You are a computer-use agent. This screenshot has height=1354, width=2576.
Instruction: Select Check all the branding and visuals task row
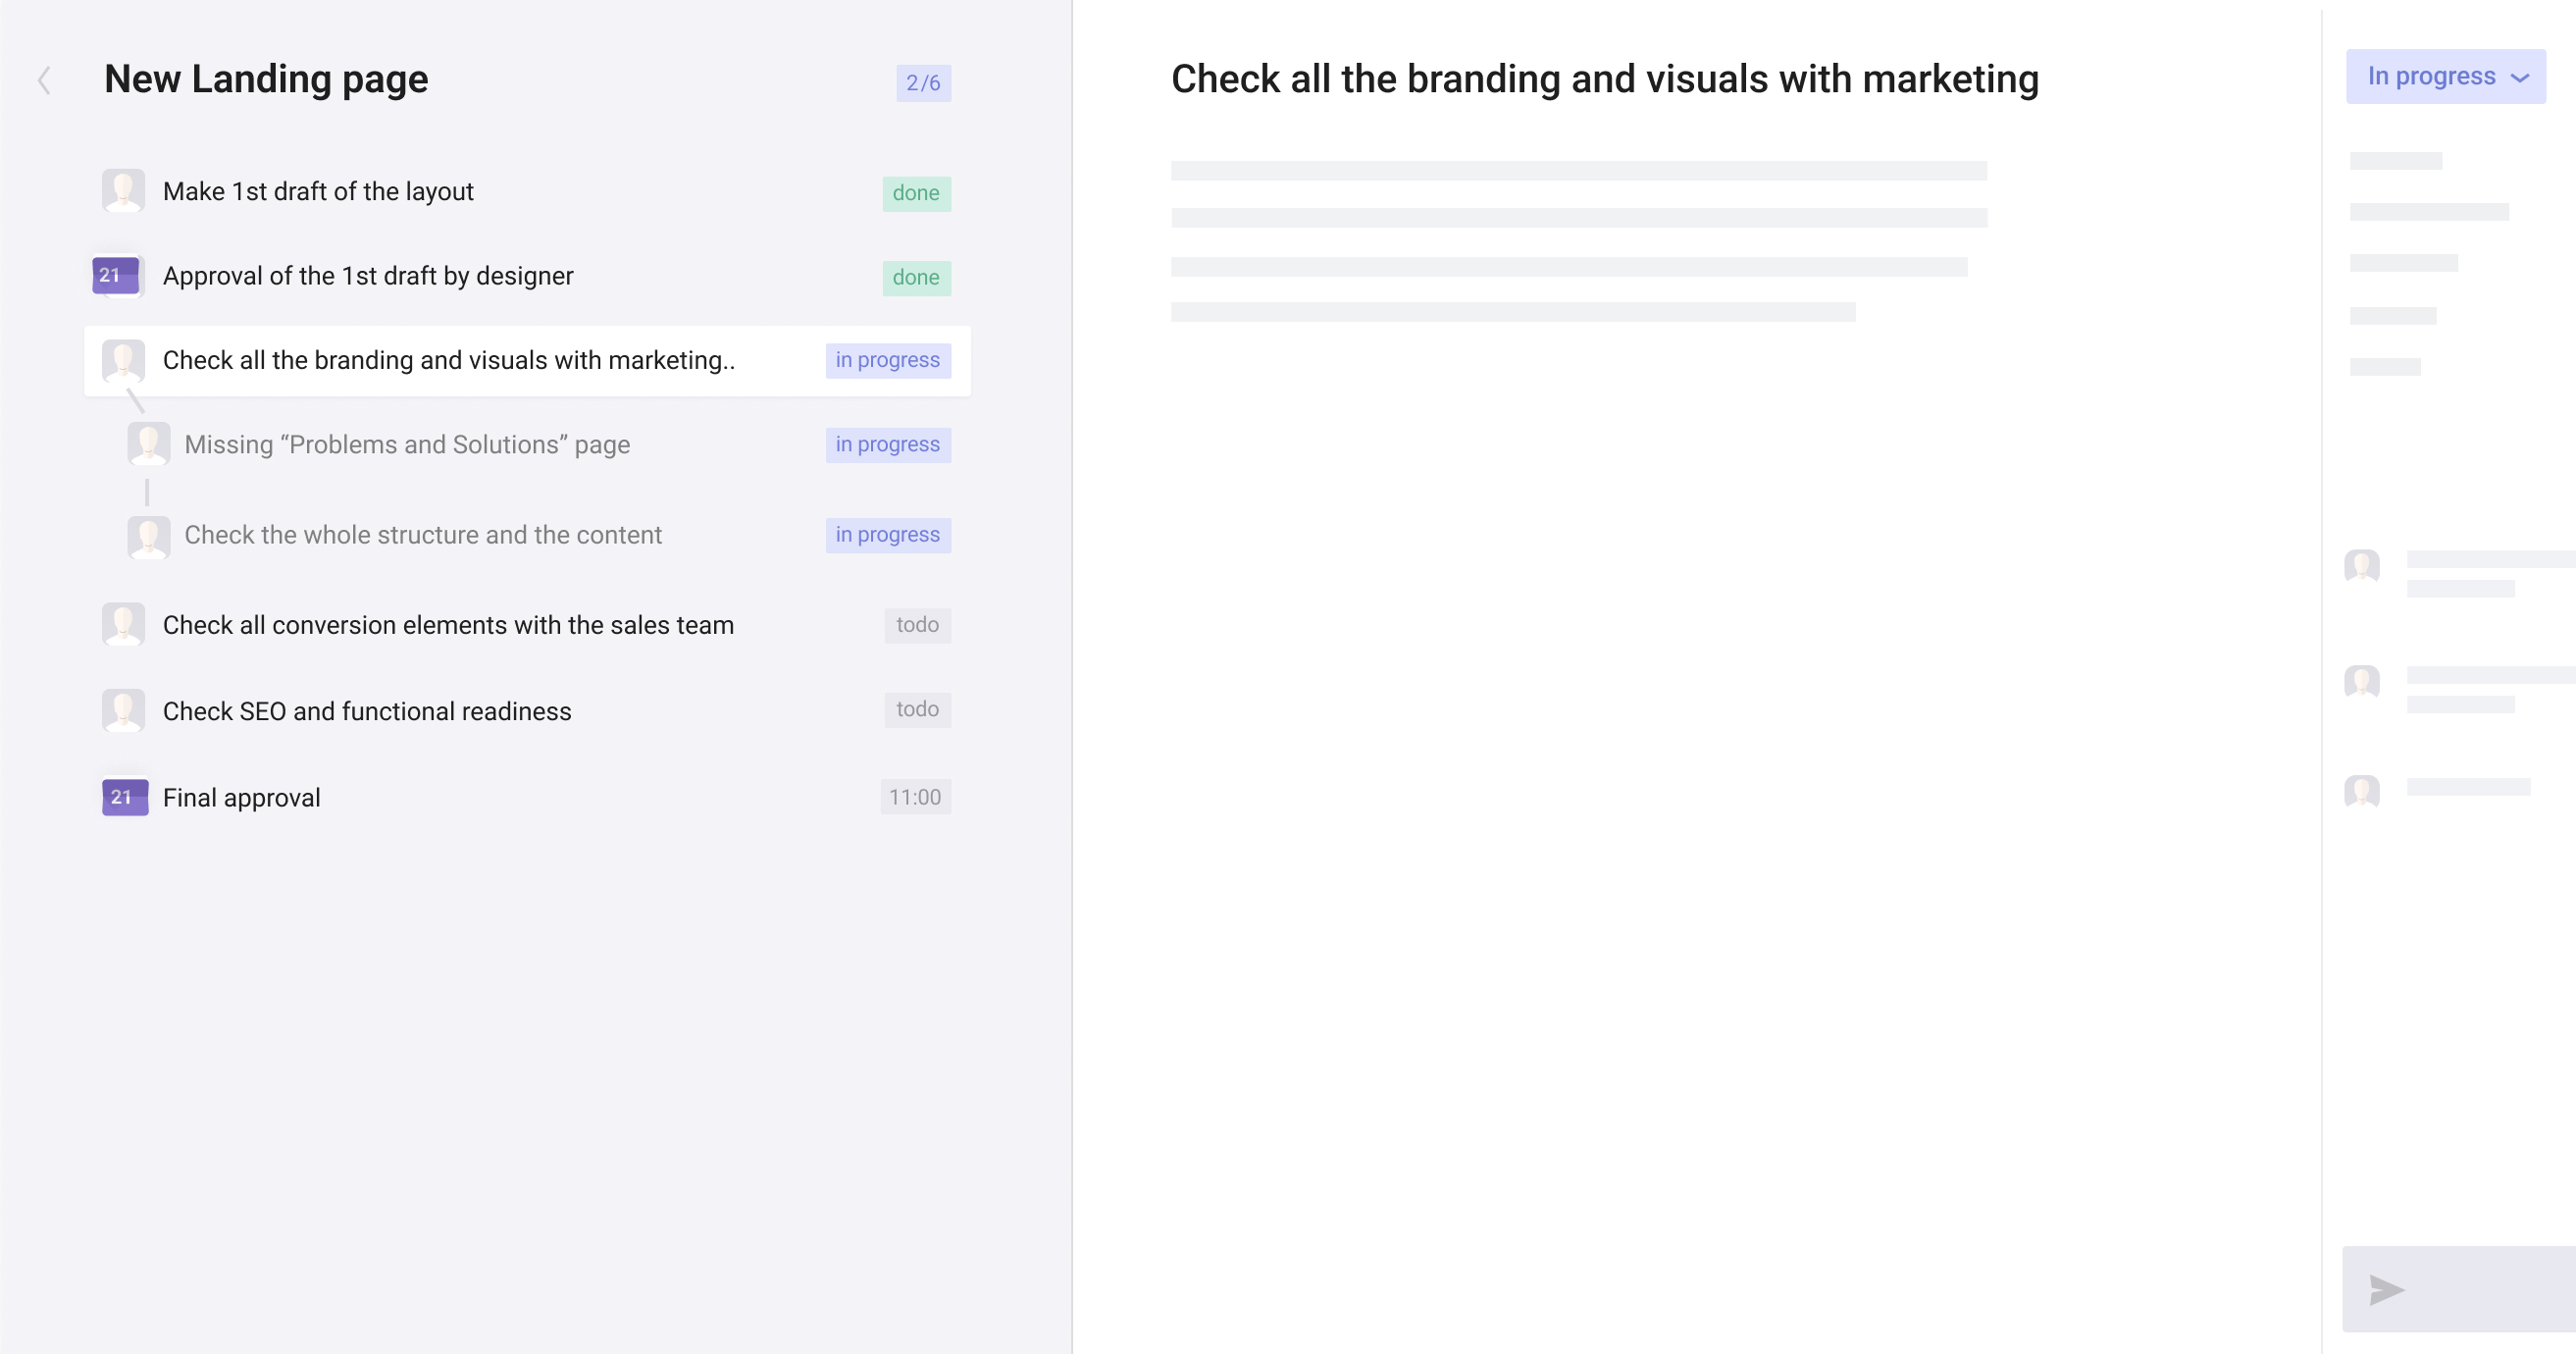tap(527, 361)
